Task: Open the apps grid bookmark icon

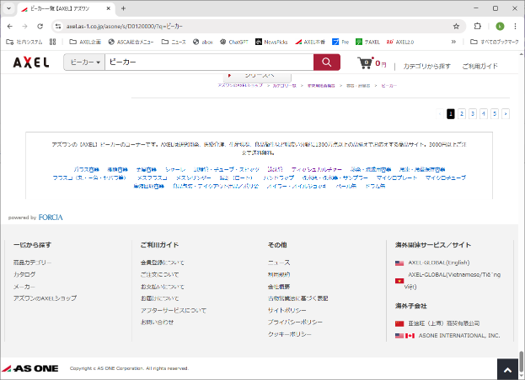Action: [x=53, y=42]
